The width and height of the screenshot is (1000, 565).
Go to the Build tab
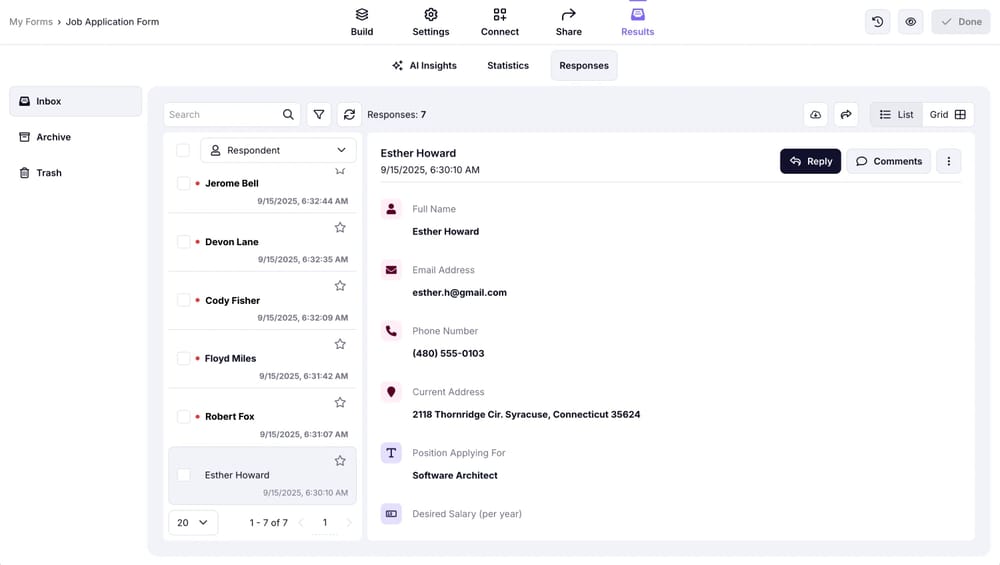coord(362,22)
